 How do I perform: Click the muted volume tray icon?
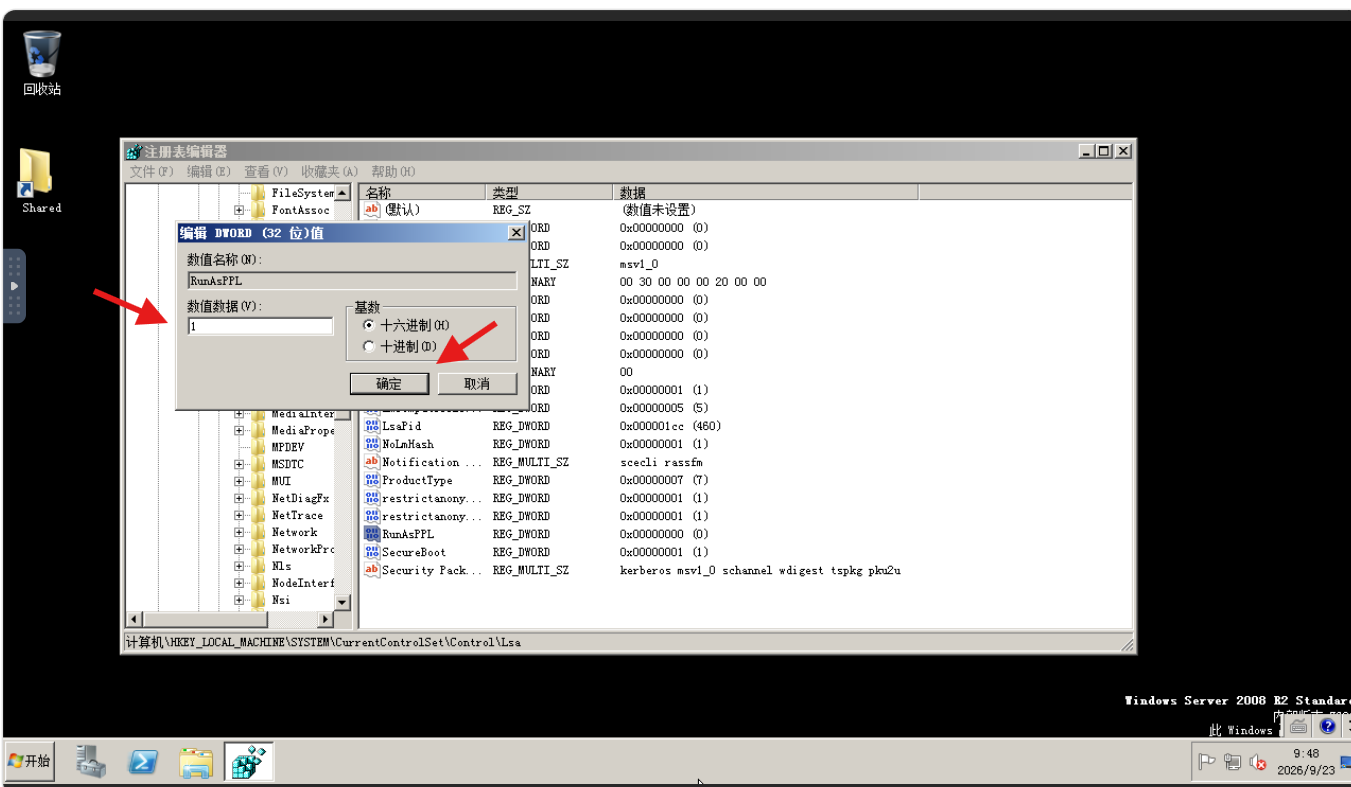point(1258,763)
